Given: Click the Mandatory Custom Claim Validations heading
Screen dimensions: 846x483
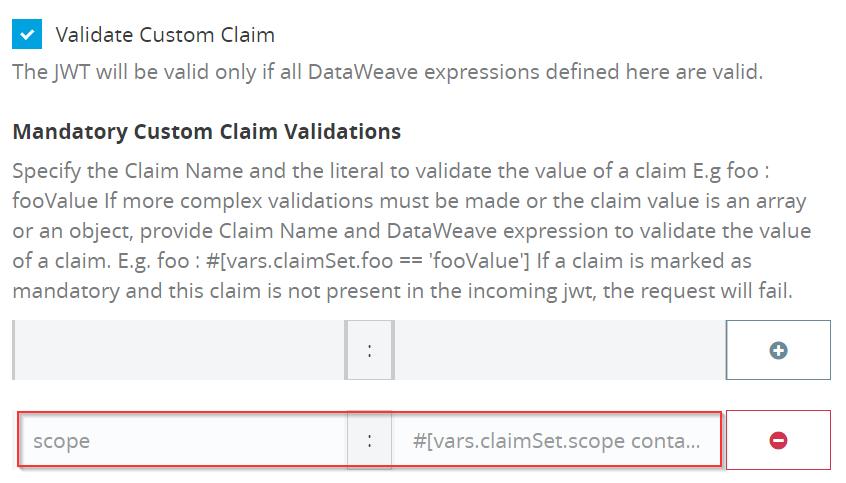Looking at the screenshot, I should click(207, 132).
